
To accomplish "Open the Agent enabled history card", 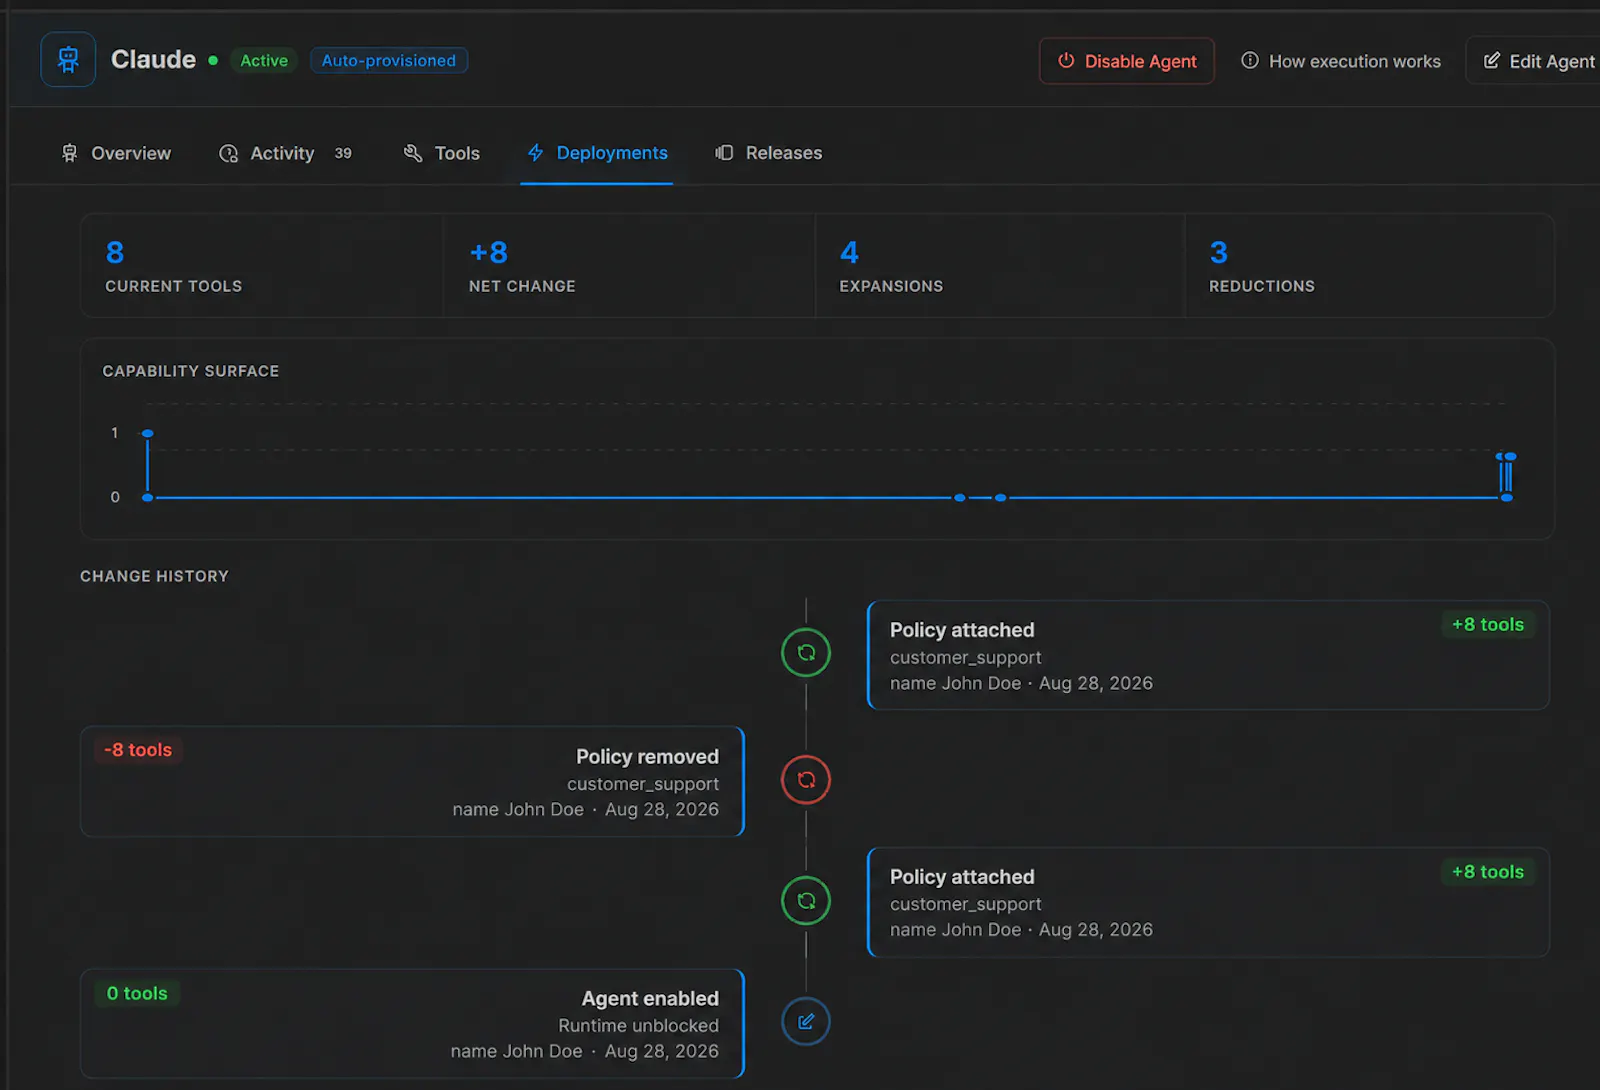I will [412, 1024].
